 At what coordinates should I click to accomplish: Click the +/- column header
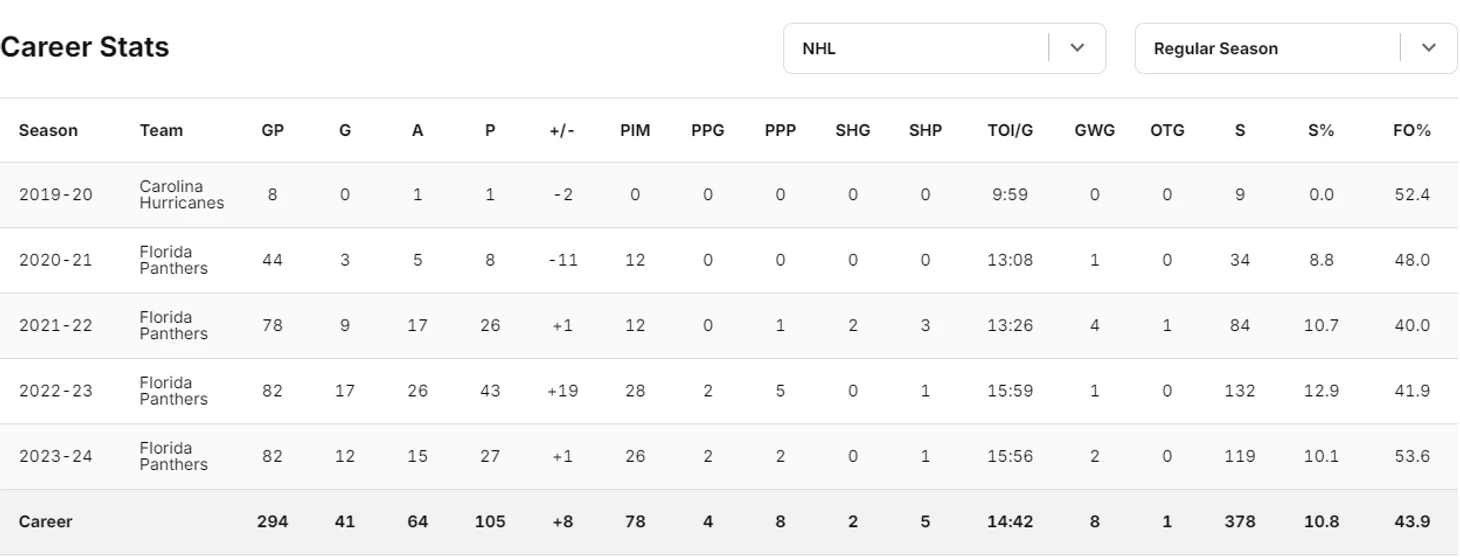[562, 130]
